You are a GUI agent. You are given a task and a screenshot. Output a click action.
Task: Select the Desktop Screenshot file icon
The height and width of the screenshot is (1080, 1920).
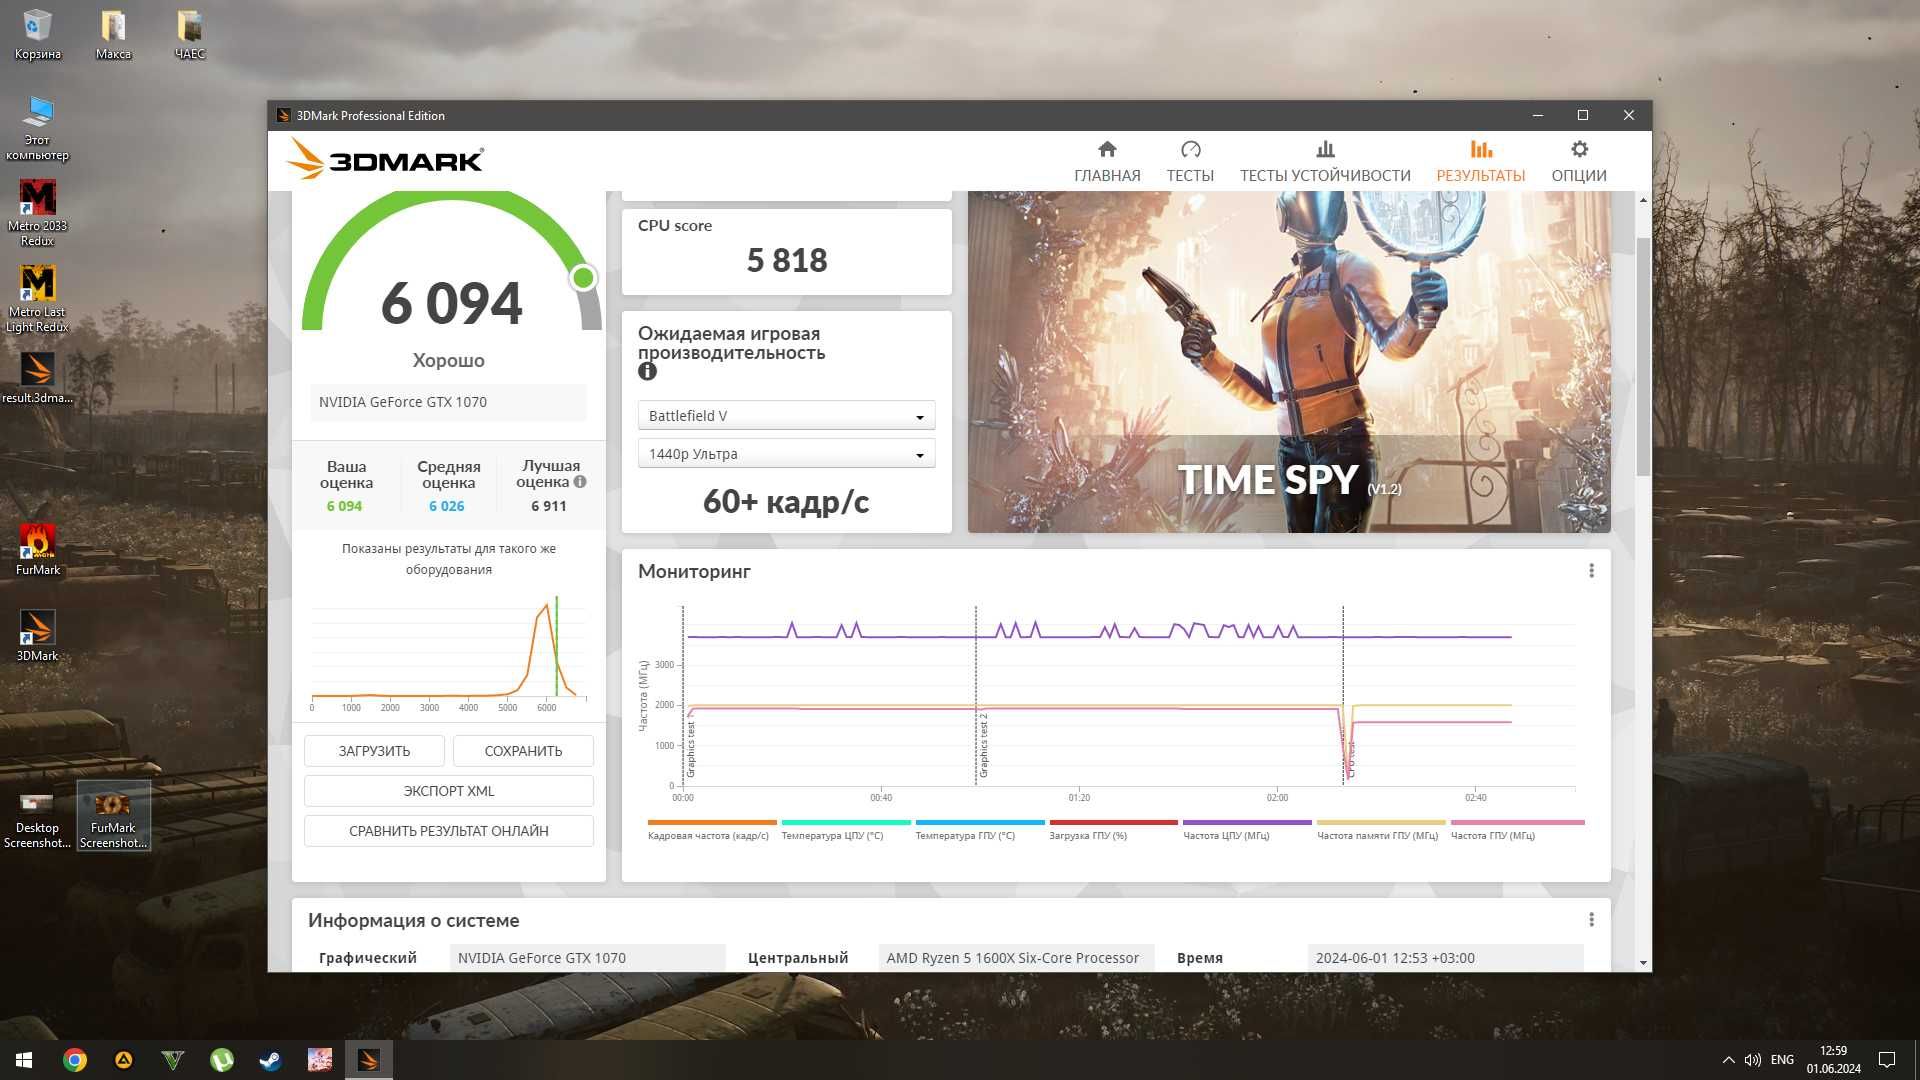click(37, 820)
